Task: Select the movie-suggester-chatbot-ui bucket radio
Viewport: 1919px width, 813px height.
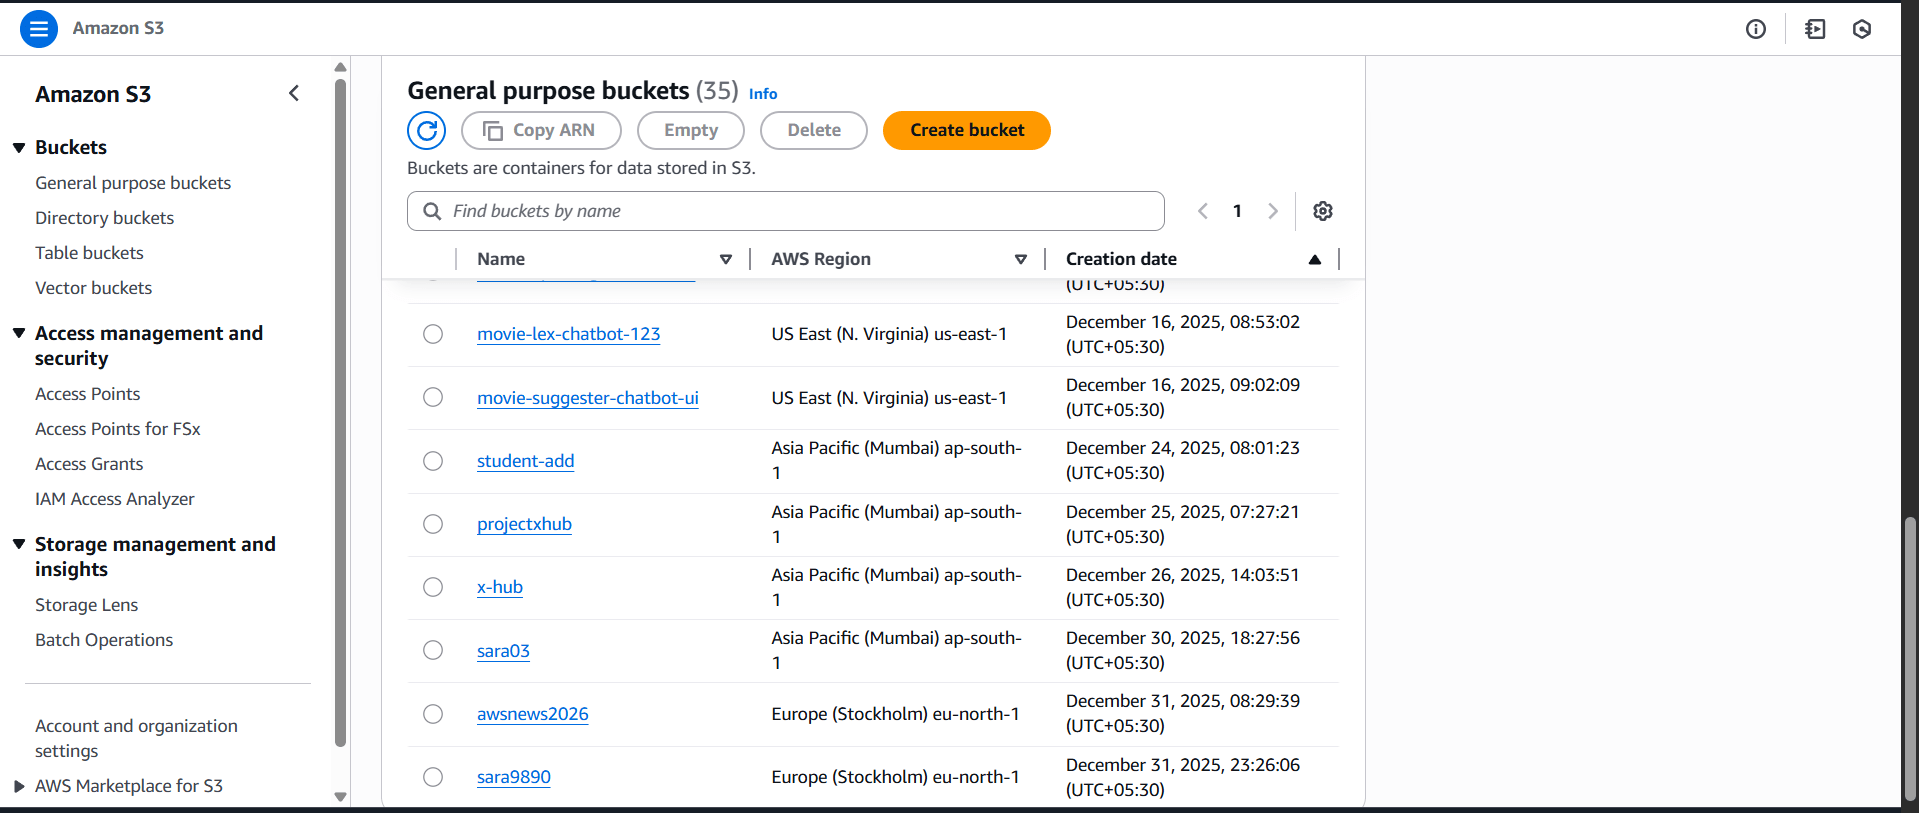Action: 433,397
